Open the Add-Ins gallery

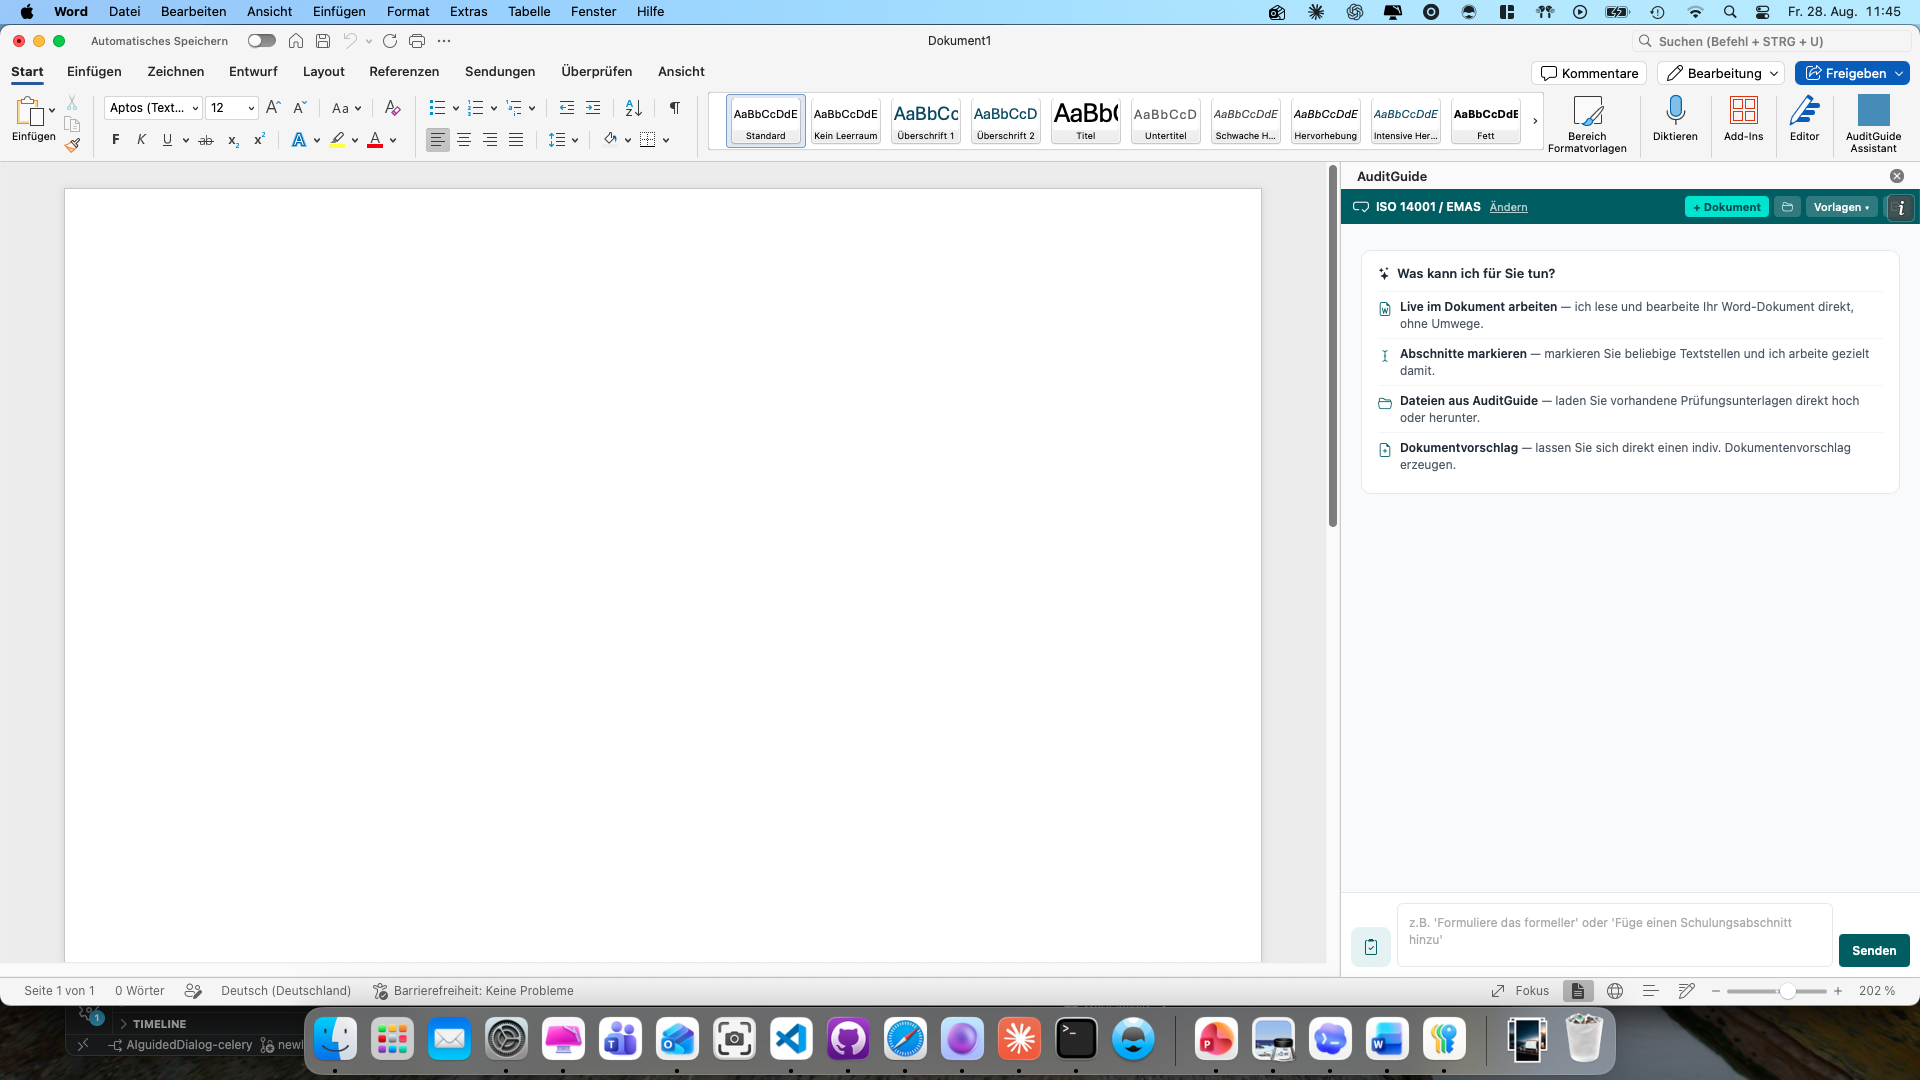1743,119
